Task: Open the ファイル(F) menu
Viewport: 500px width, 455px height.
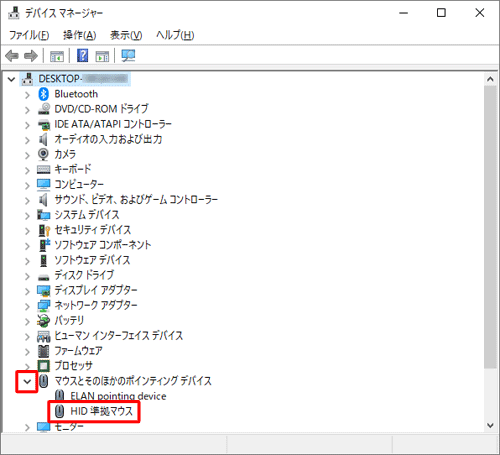Action: click(29, 35)
